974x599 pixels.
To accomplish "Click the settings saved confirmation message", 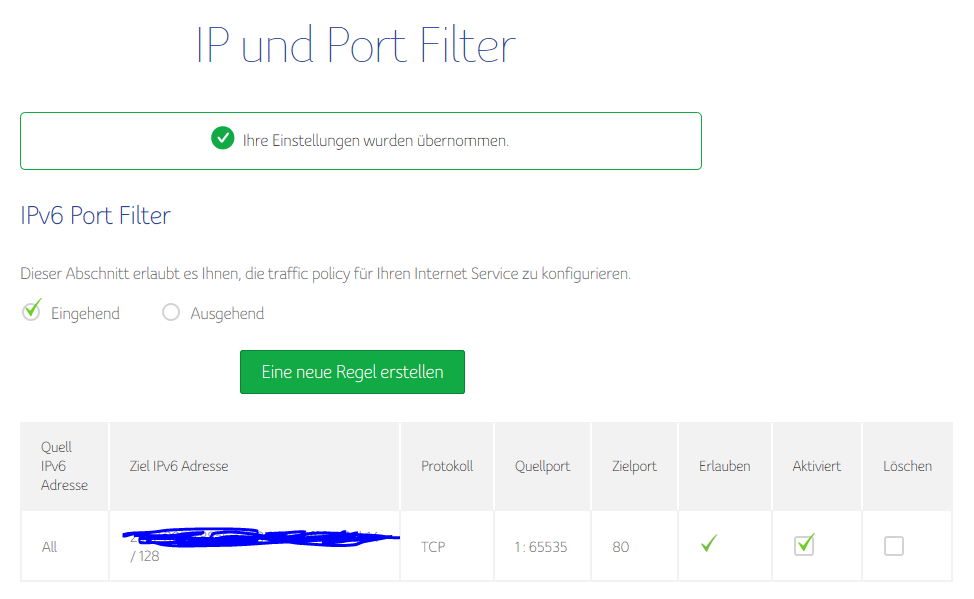I will tap(376, 141).
